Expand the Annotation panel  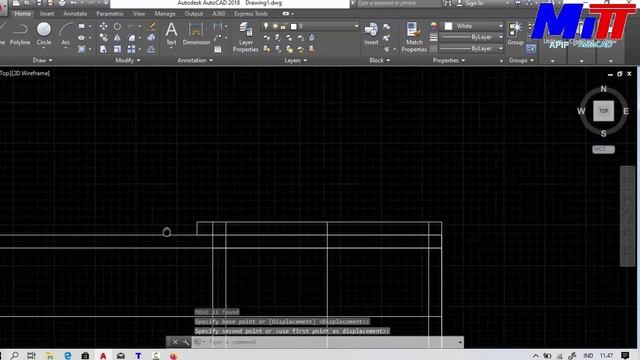(x=195, y=60)
